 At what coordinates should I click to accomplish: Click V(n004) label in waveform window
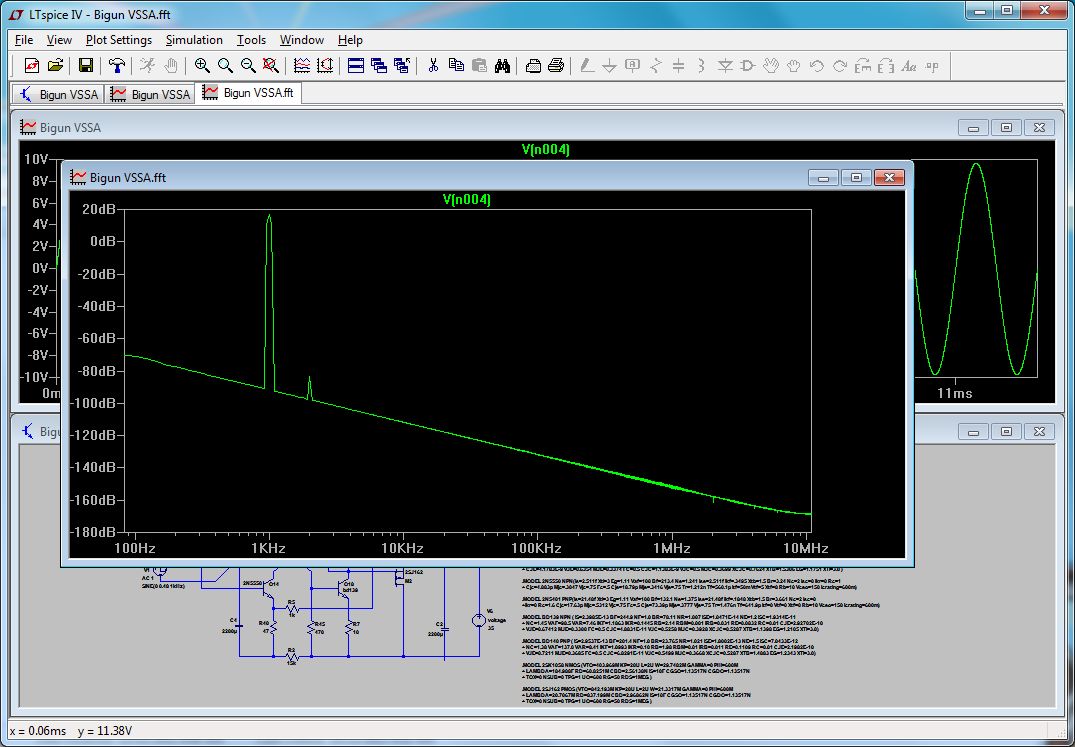pos(546,149)
